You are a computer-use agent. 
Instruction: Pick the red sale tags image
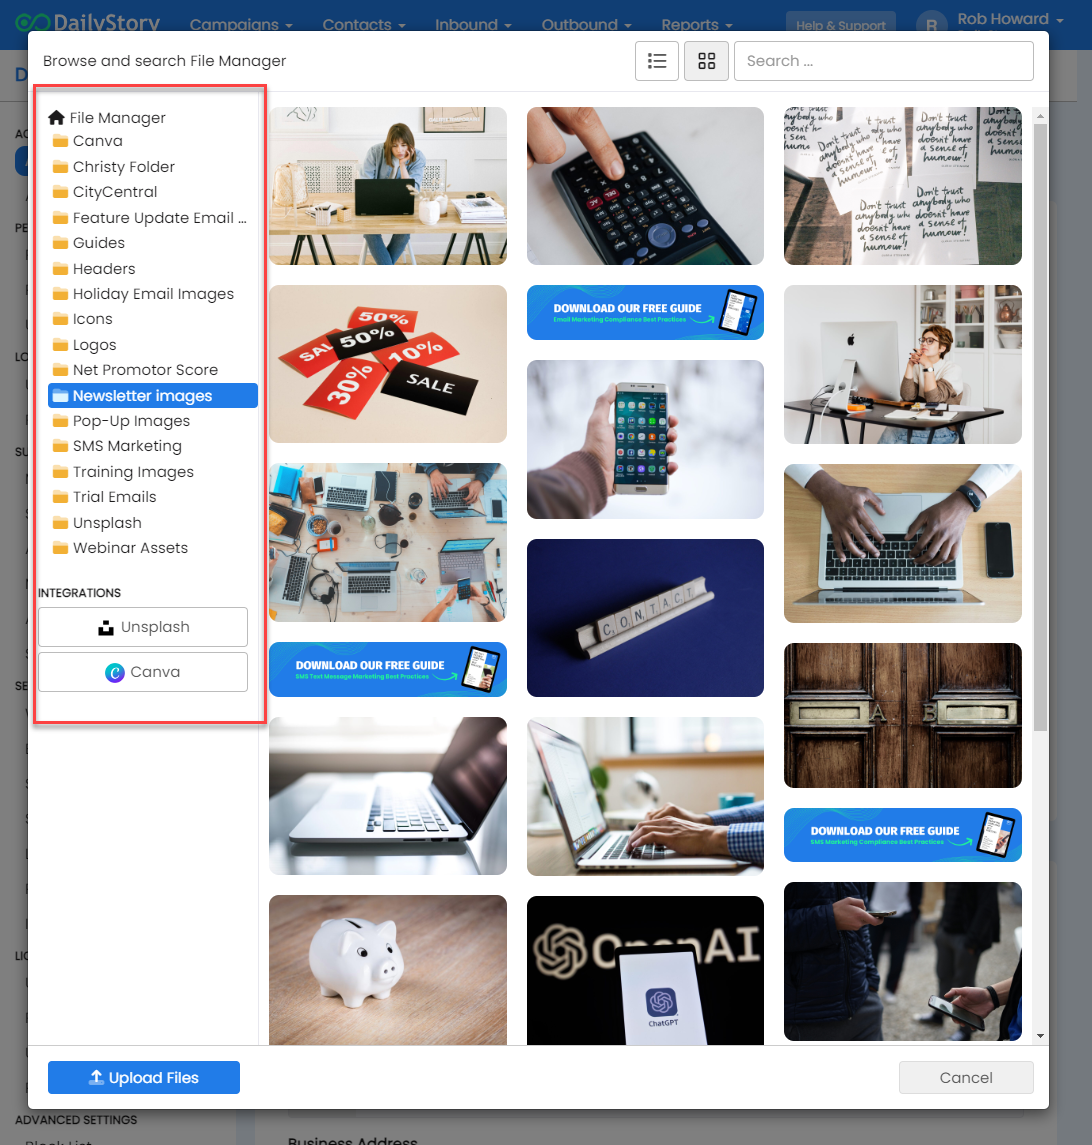[x=388, y=364]
